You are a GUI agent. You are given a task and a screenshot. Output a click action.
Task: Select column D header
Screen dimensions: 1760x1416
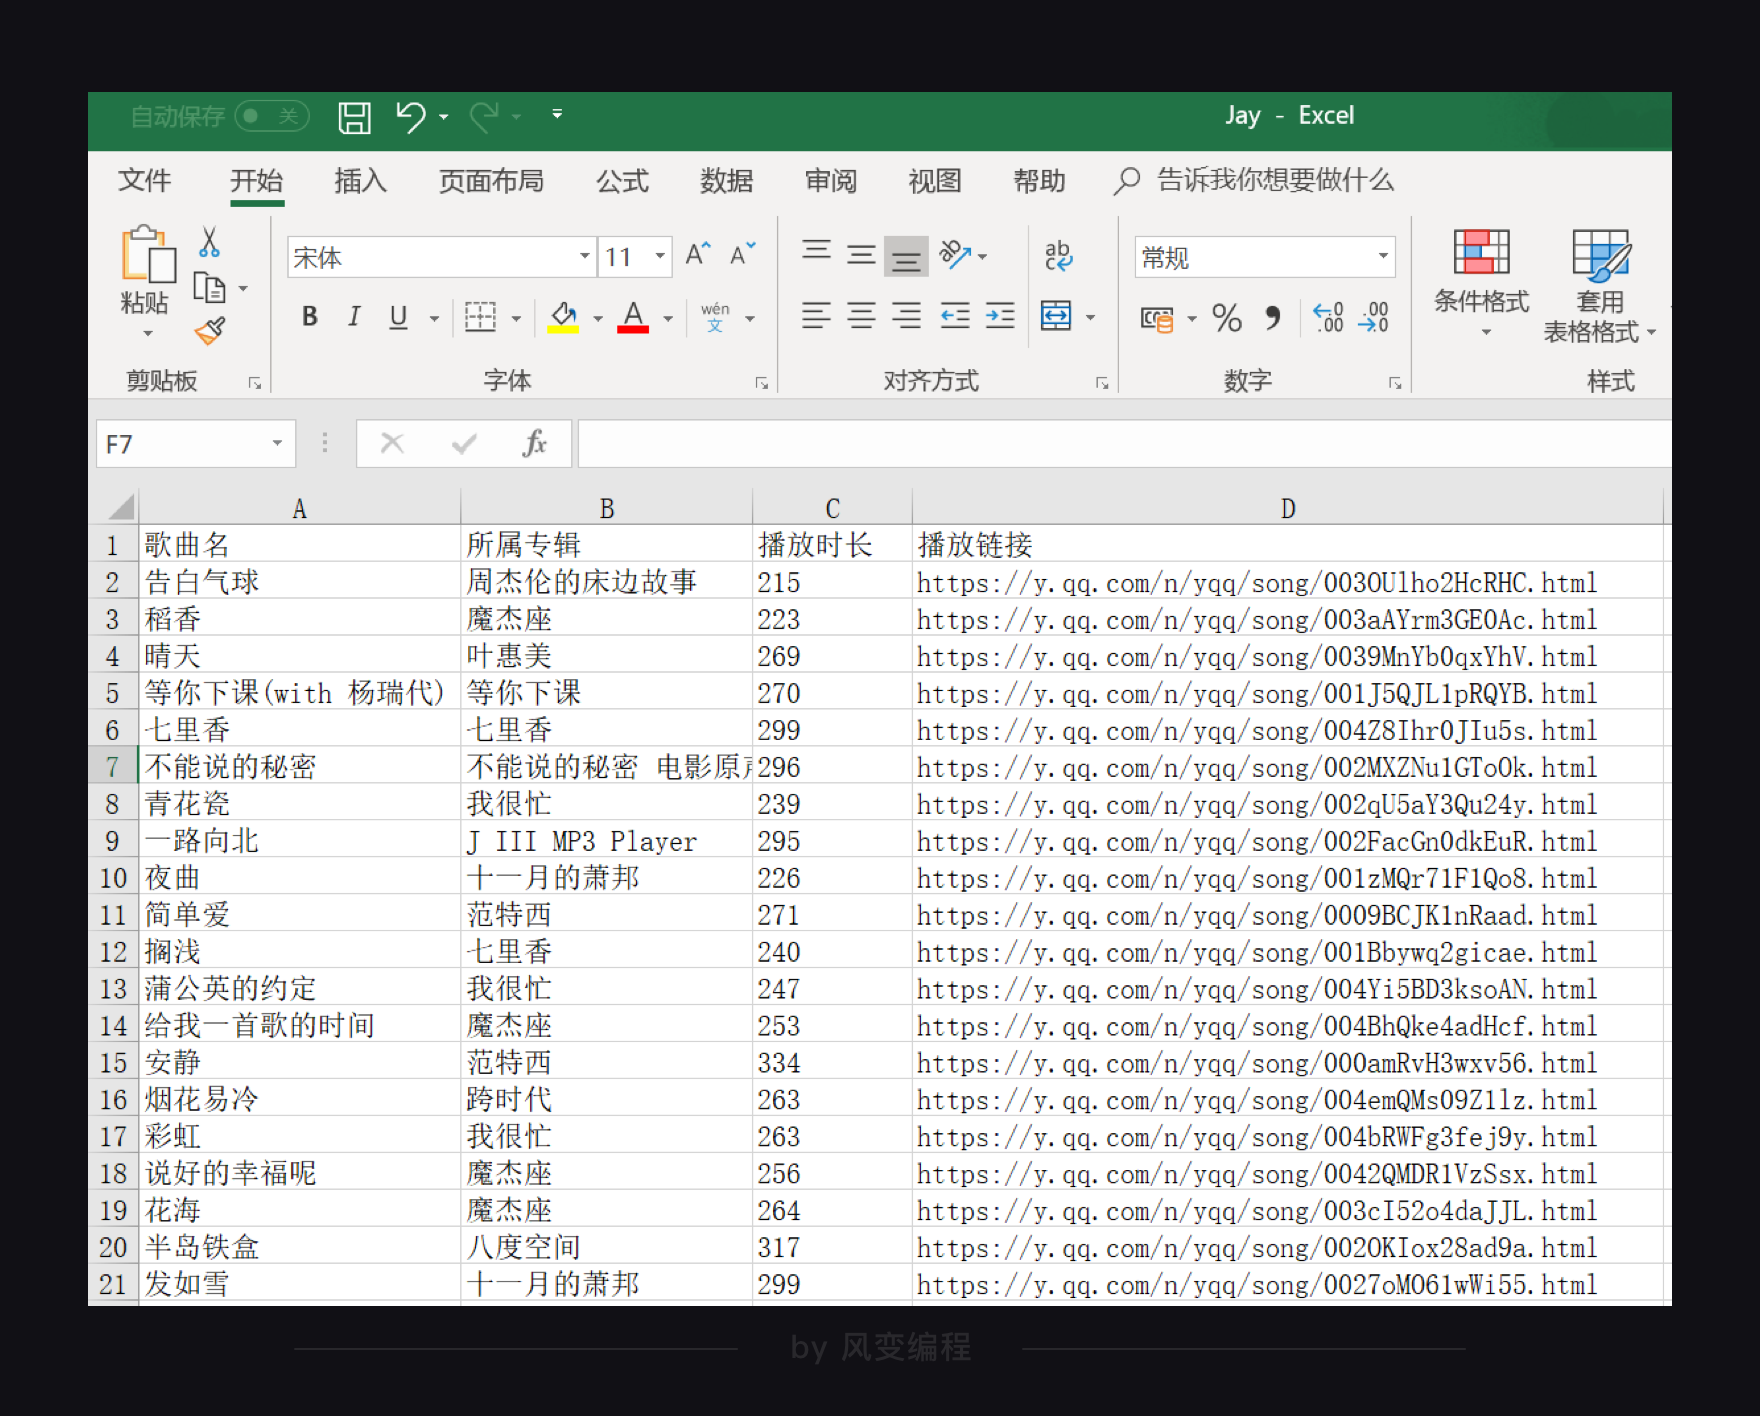[x=1288, y=508]
